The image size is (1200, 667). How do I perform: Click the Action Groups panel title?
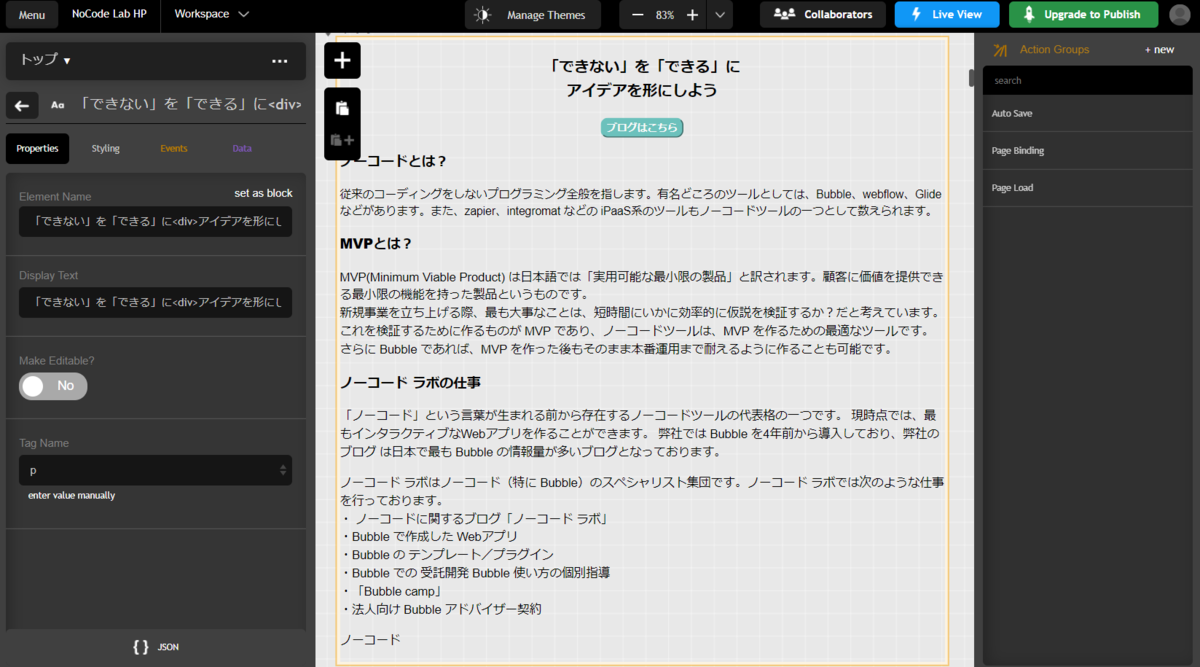click(1054, 50)
